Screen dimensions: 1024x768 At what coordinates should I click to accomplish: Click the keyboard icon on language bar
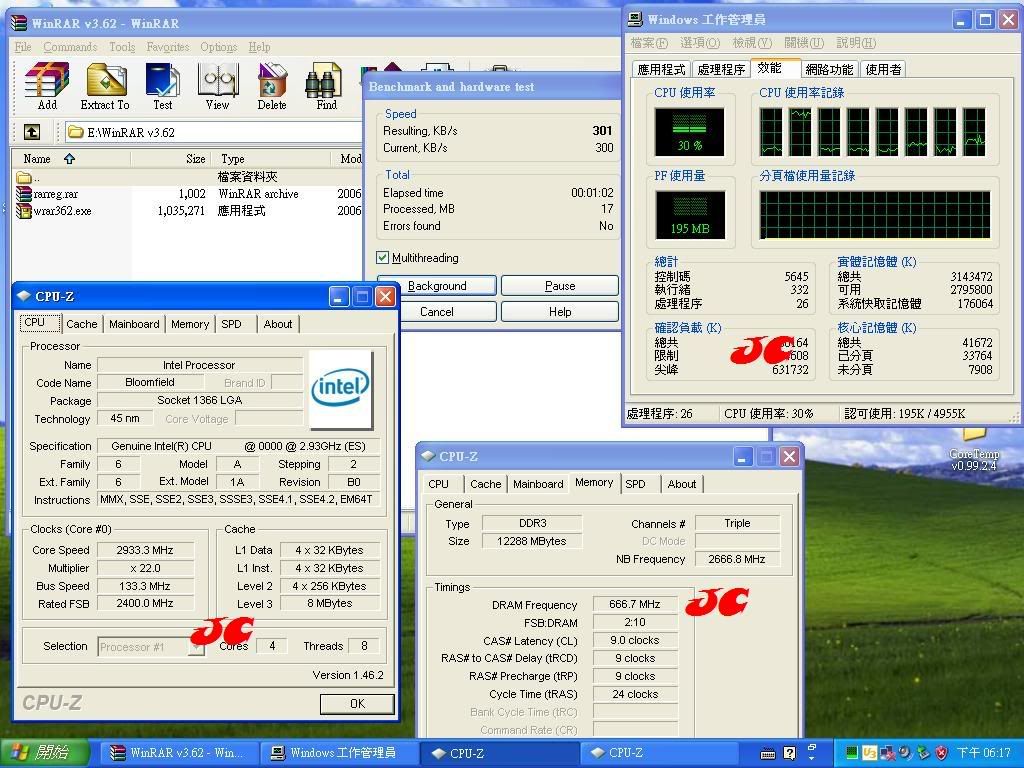pos(768,754)
